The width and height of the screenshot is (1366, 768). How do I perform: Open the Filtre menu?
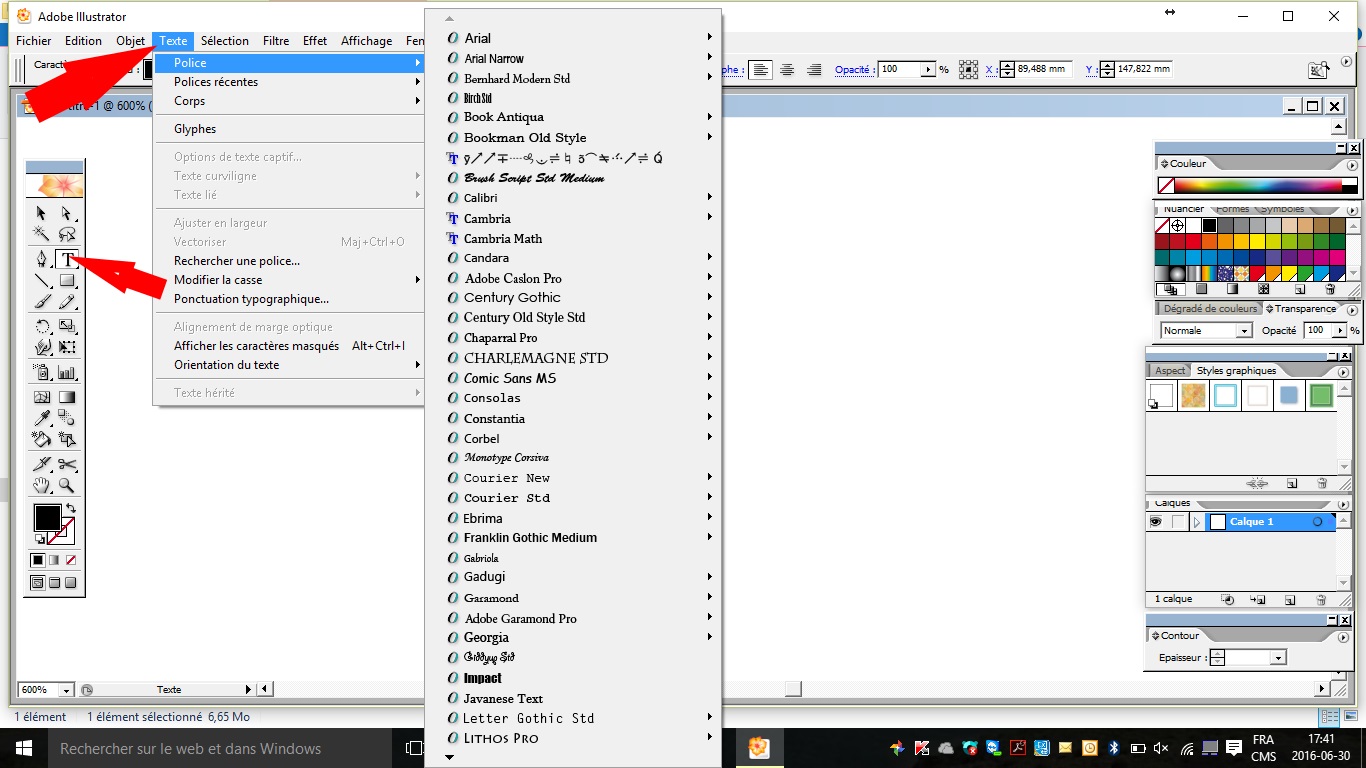pos(276,41)
